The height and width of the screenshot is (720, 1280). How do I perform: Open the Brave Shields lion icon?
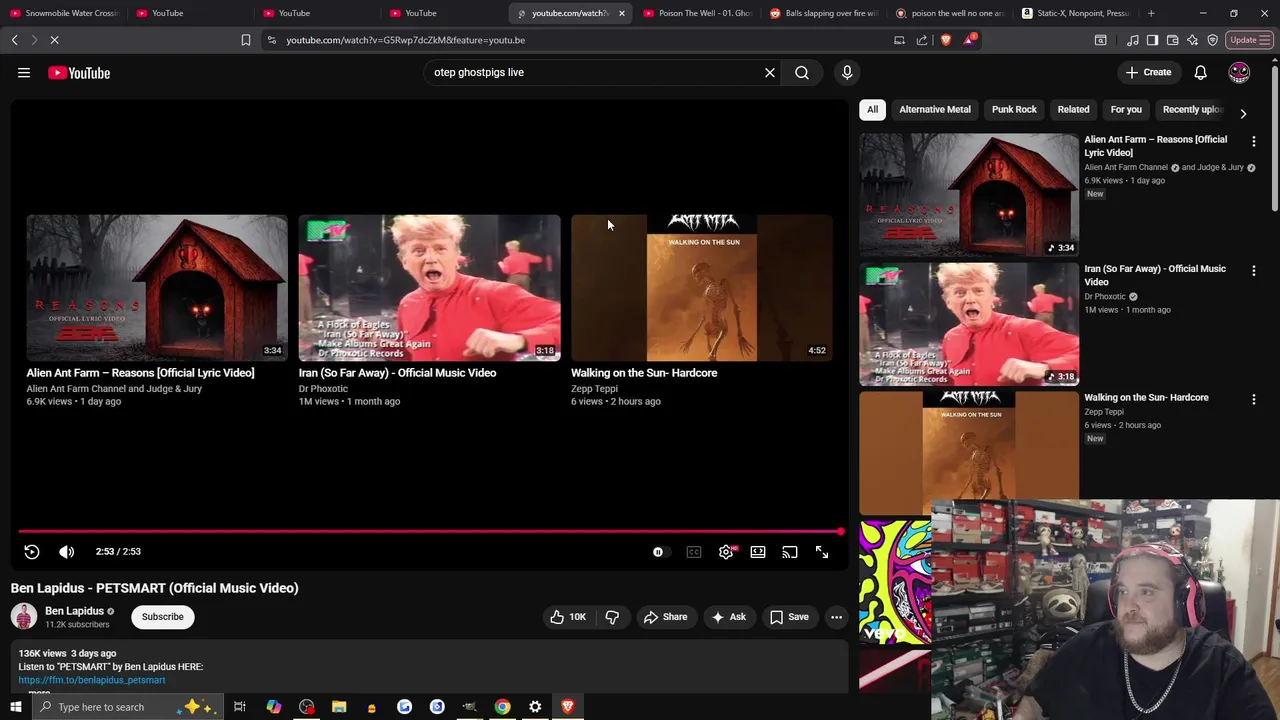pyautogui.click(x=946, y=40)
